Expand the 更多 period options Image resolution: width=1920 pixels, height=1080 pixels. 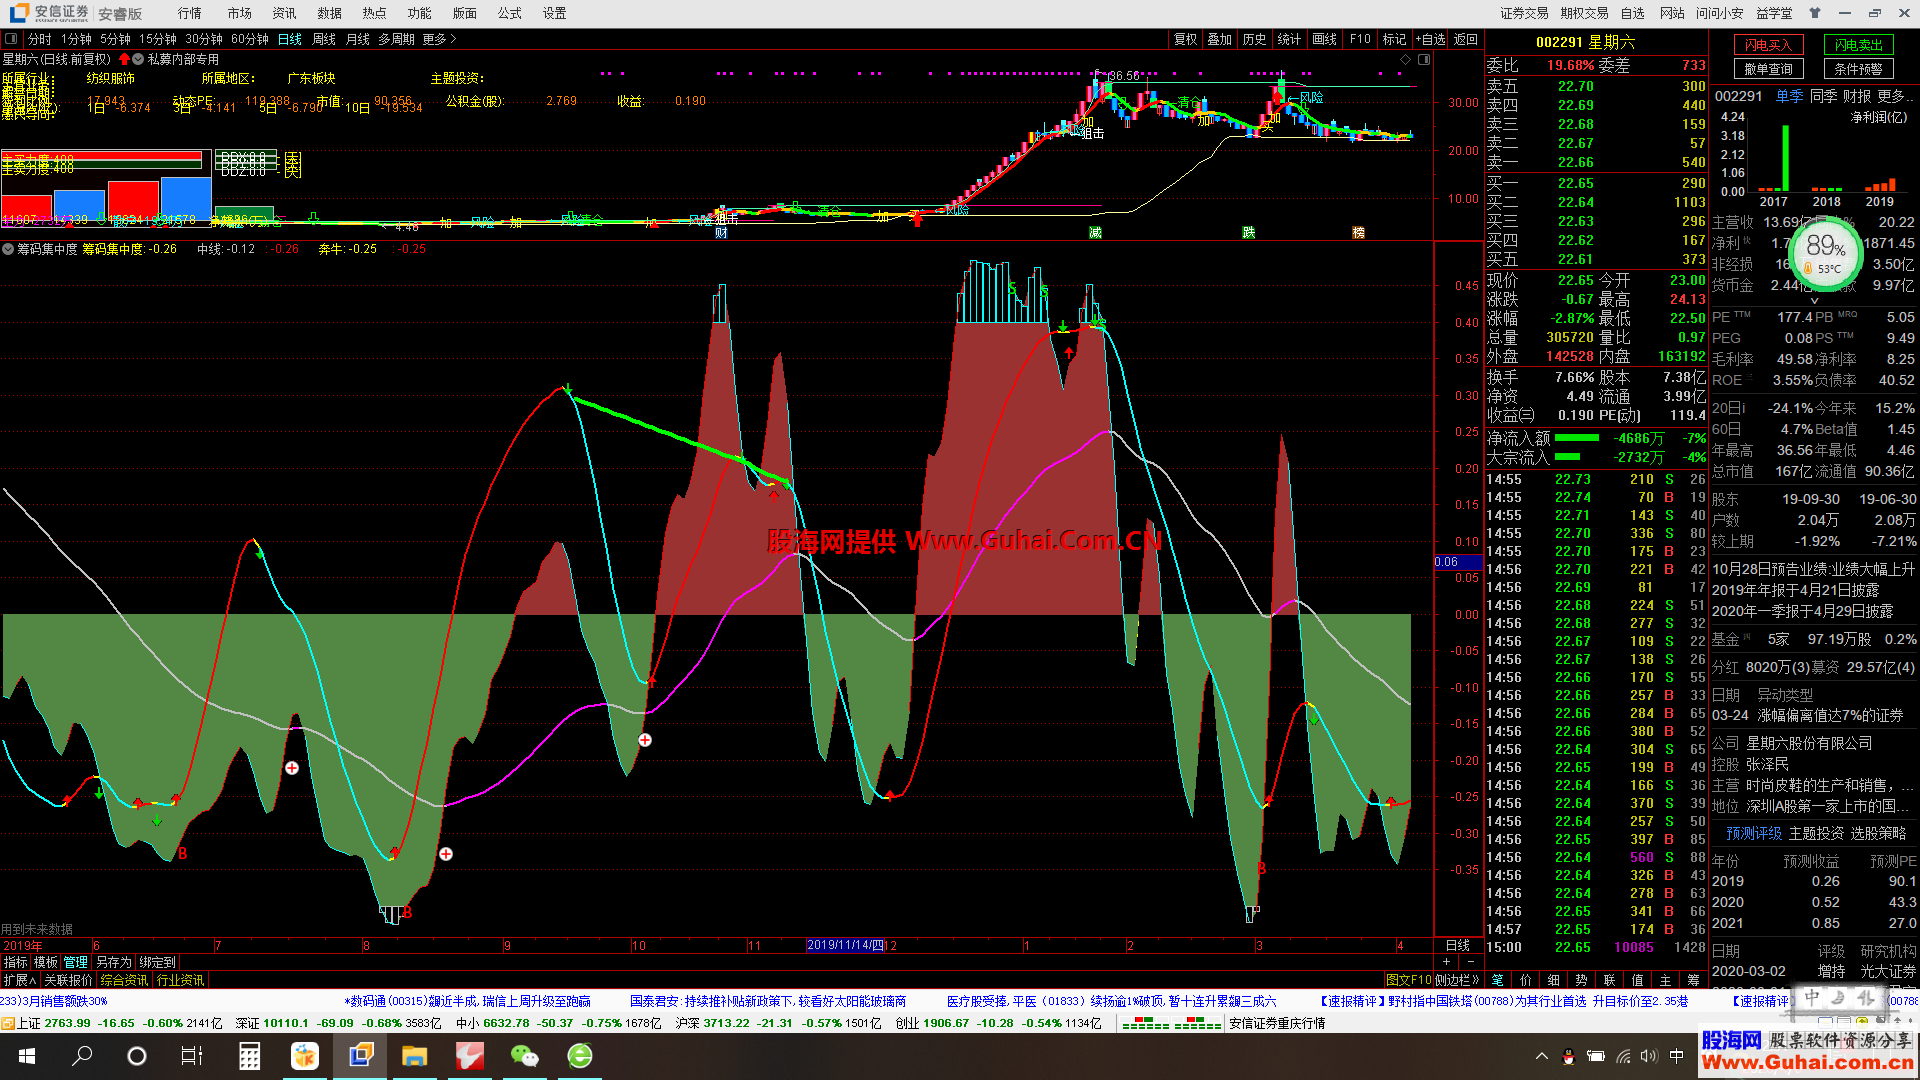click(x=439, y=39)
